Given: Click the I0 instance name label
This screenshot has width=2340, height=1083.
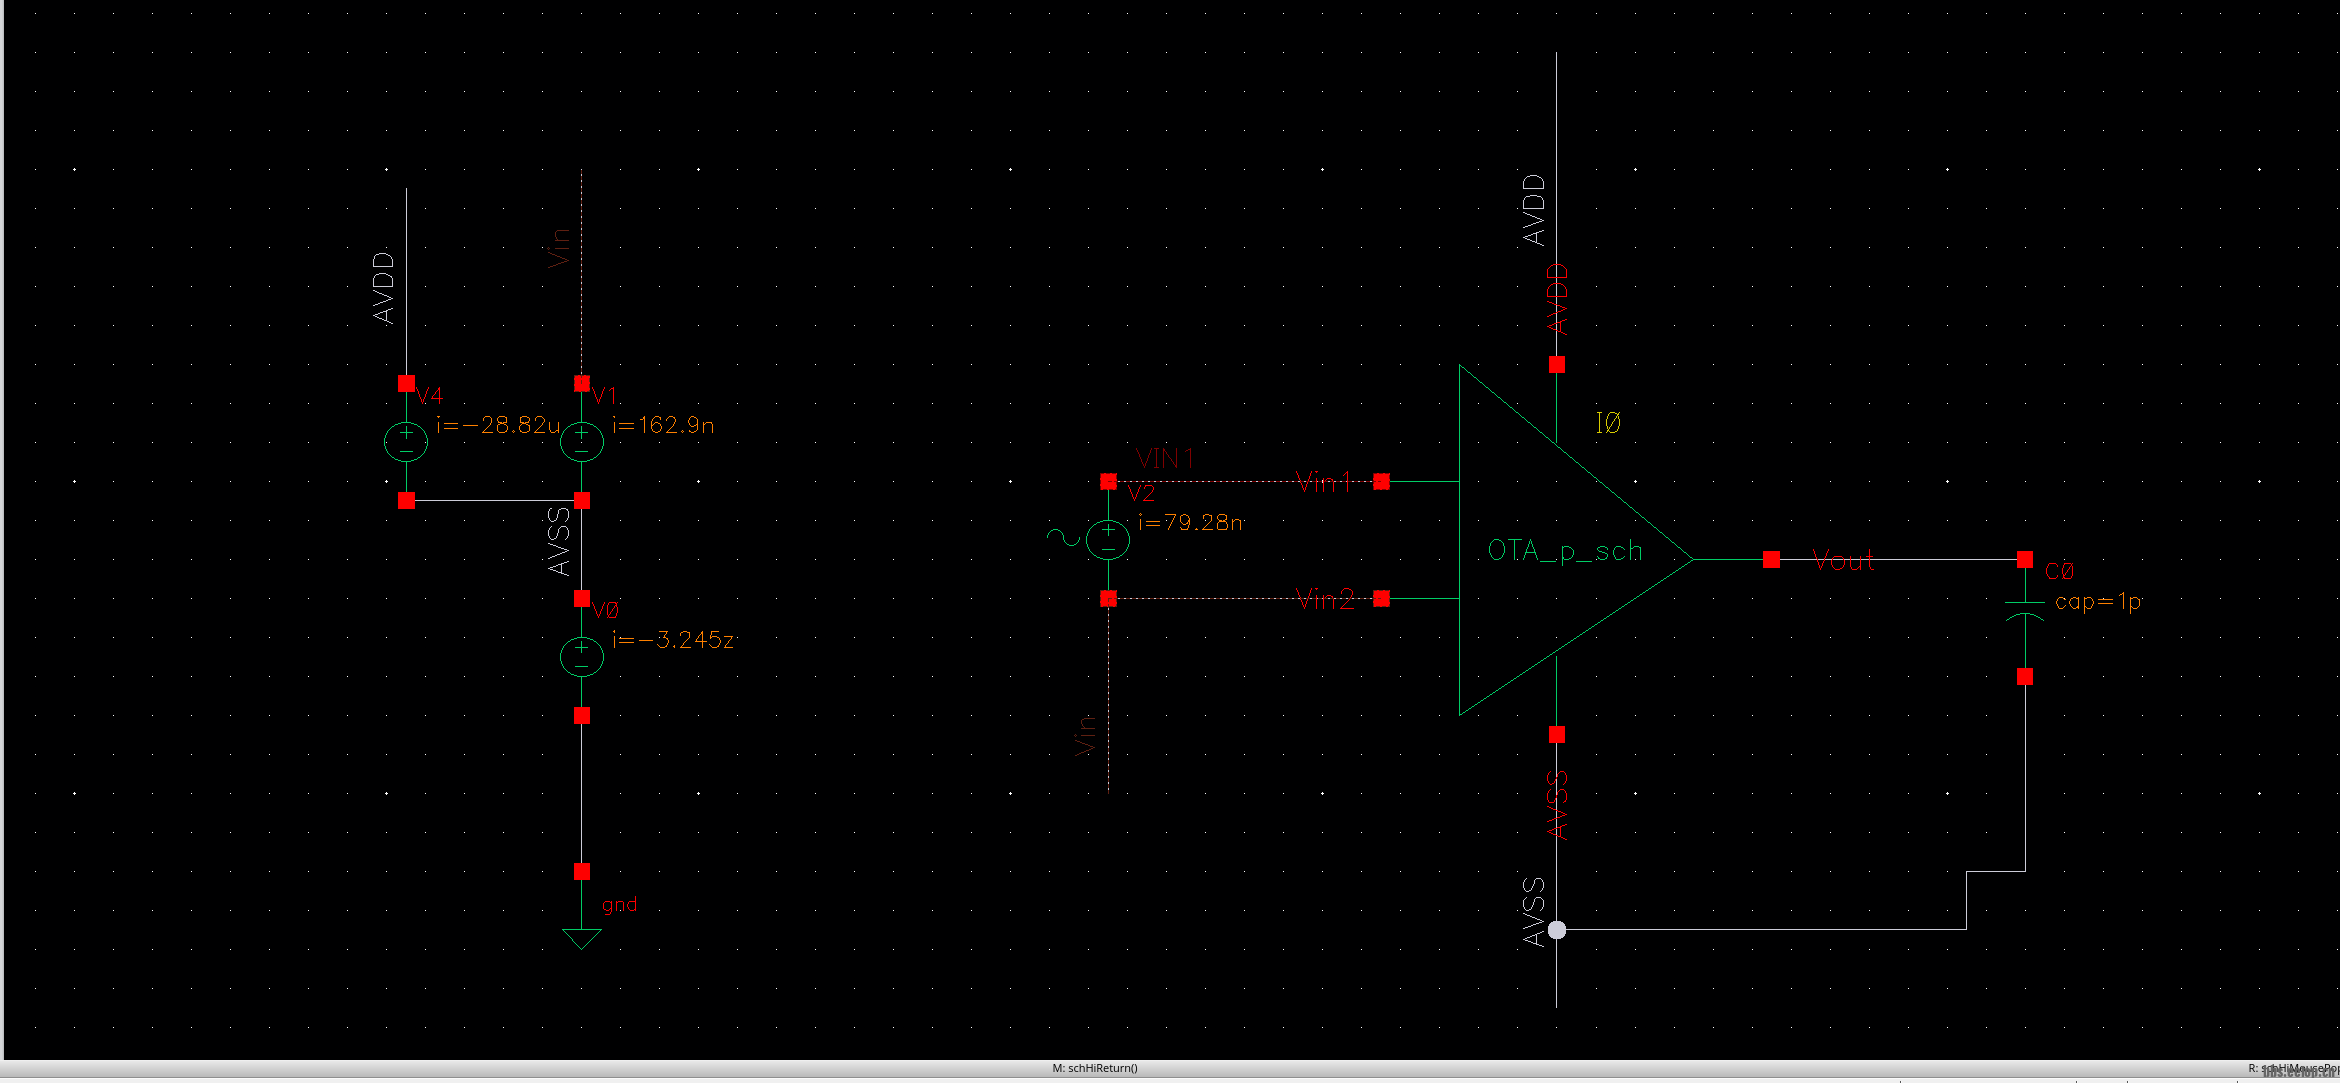Looking at the screenshot, I should tap(1608, 423).
